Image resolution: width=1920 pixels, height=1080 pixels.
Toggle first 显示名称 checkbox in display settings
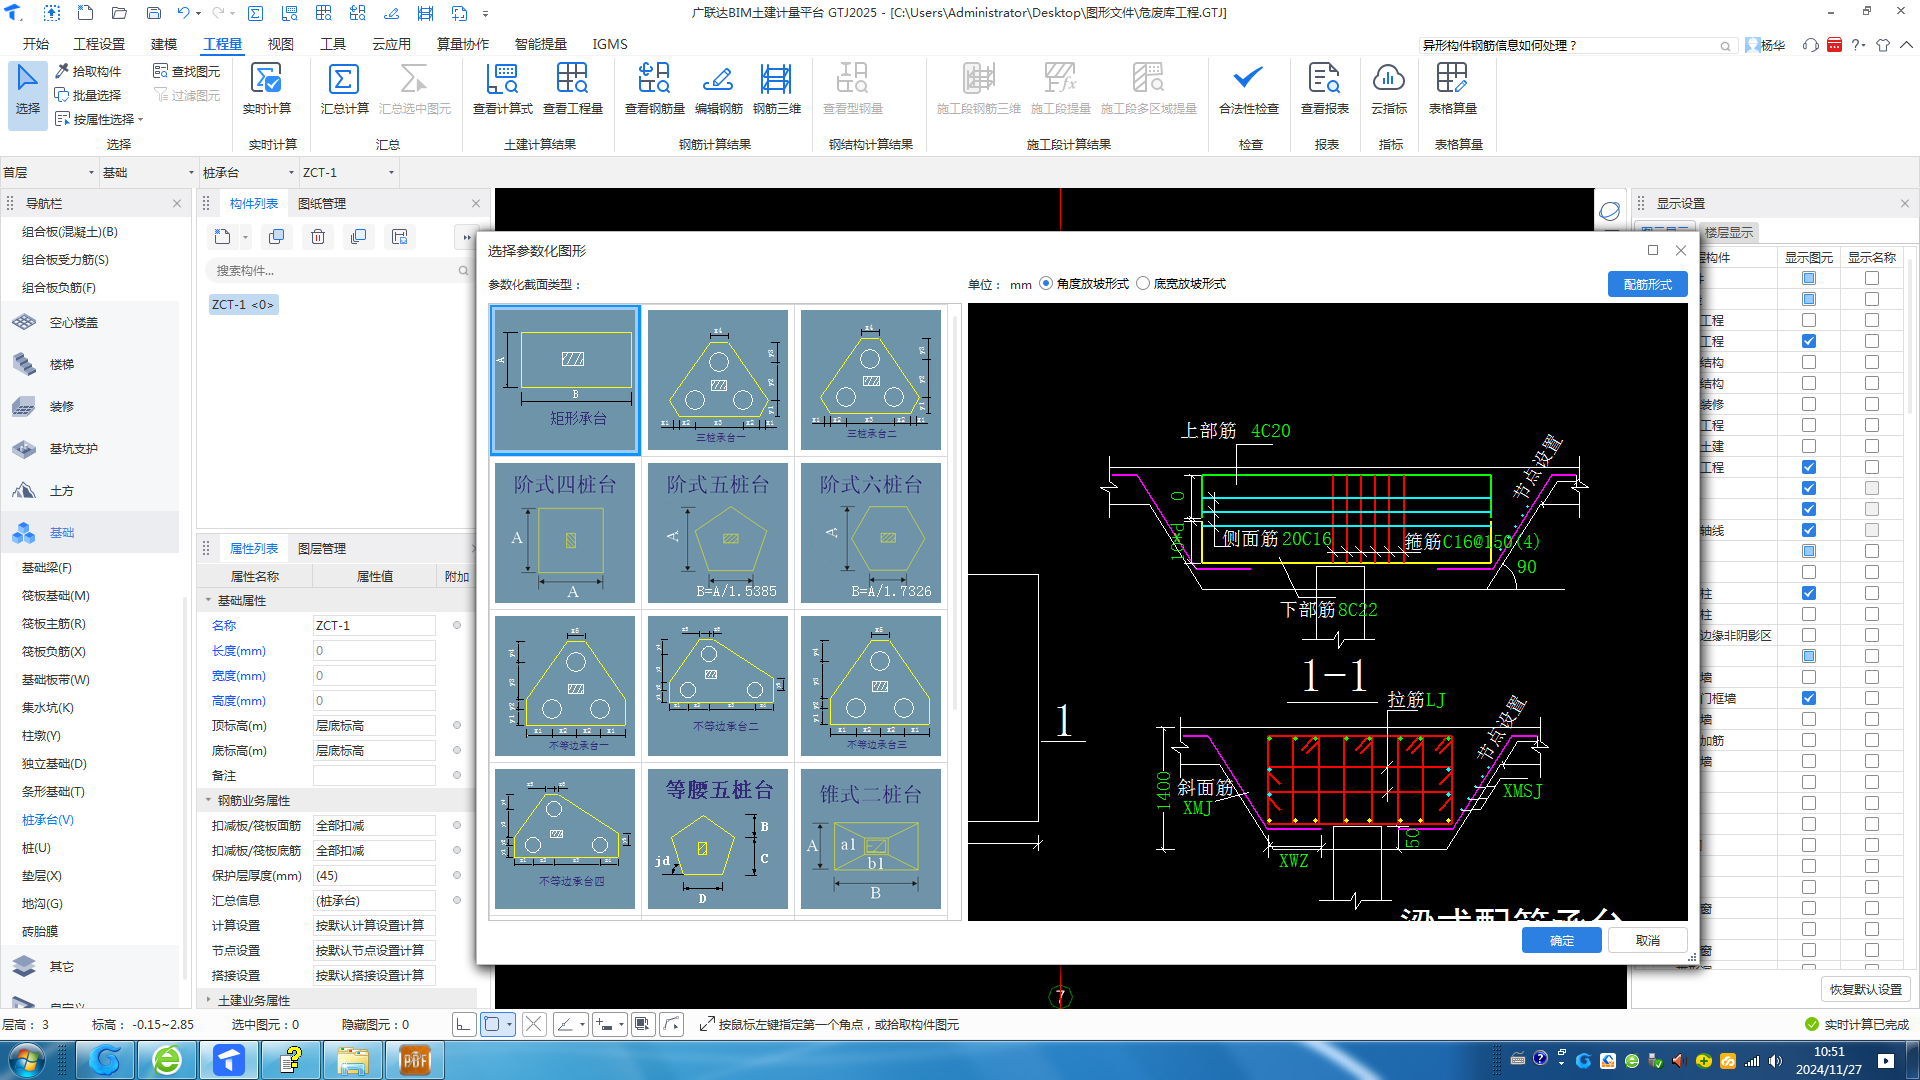1872,278
